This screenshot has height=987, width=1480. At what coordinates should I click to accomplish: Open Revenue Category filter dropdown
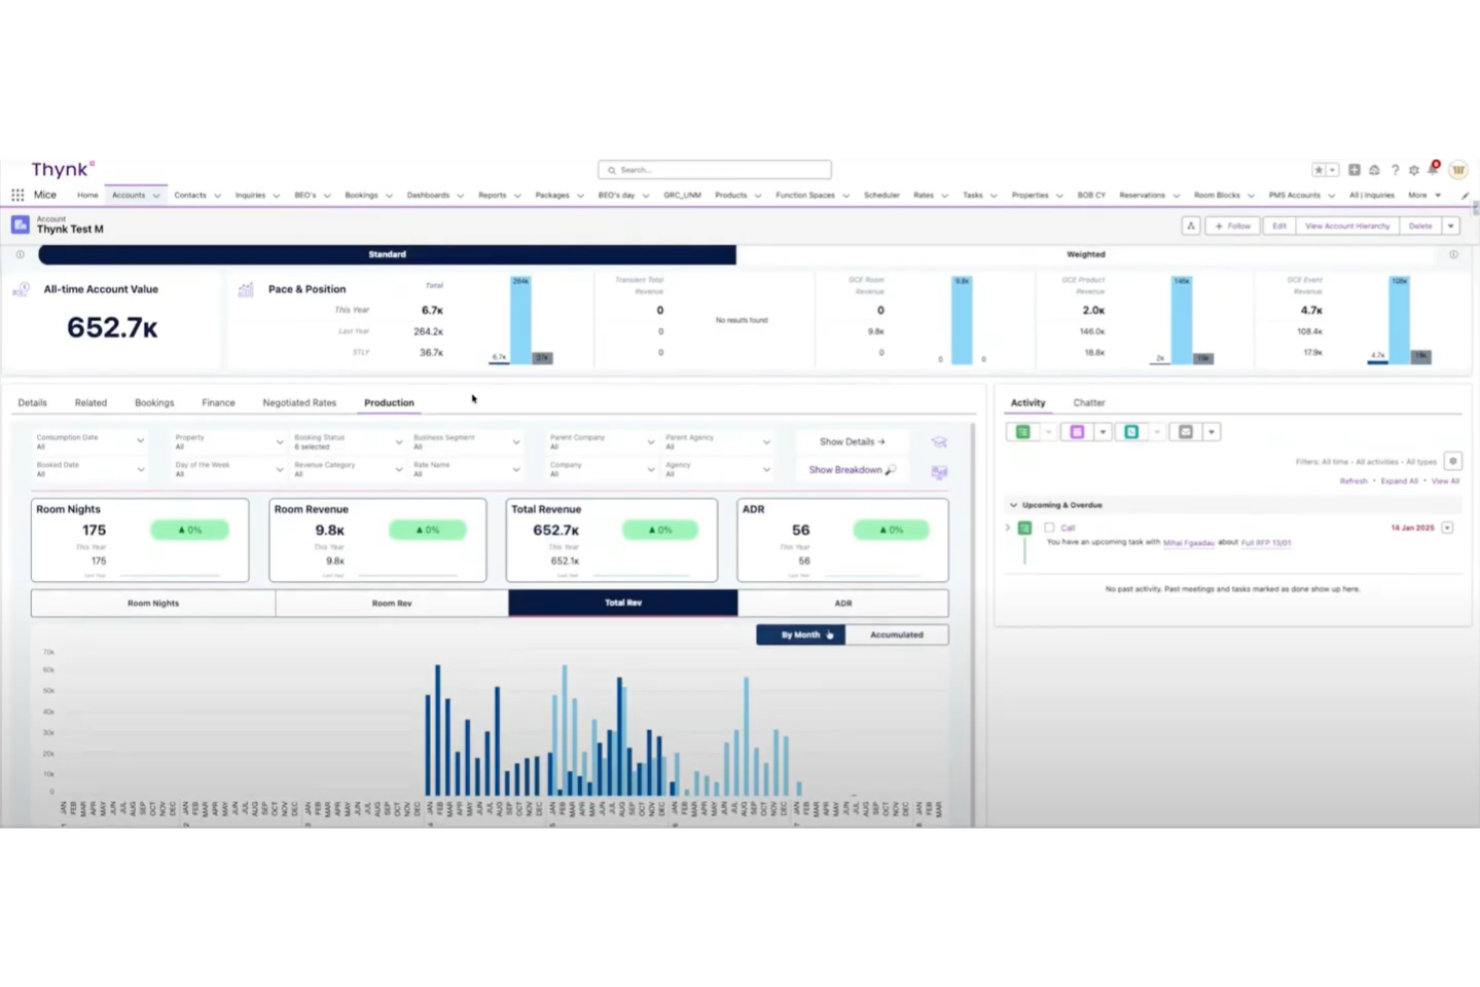348,469
